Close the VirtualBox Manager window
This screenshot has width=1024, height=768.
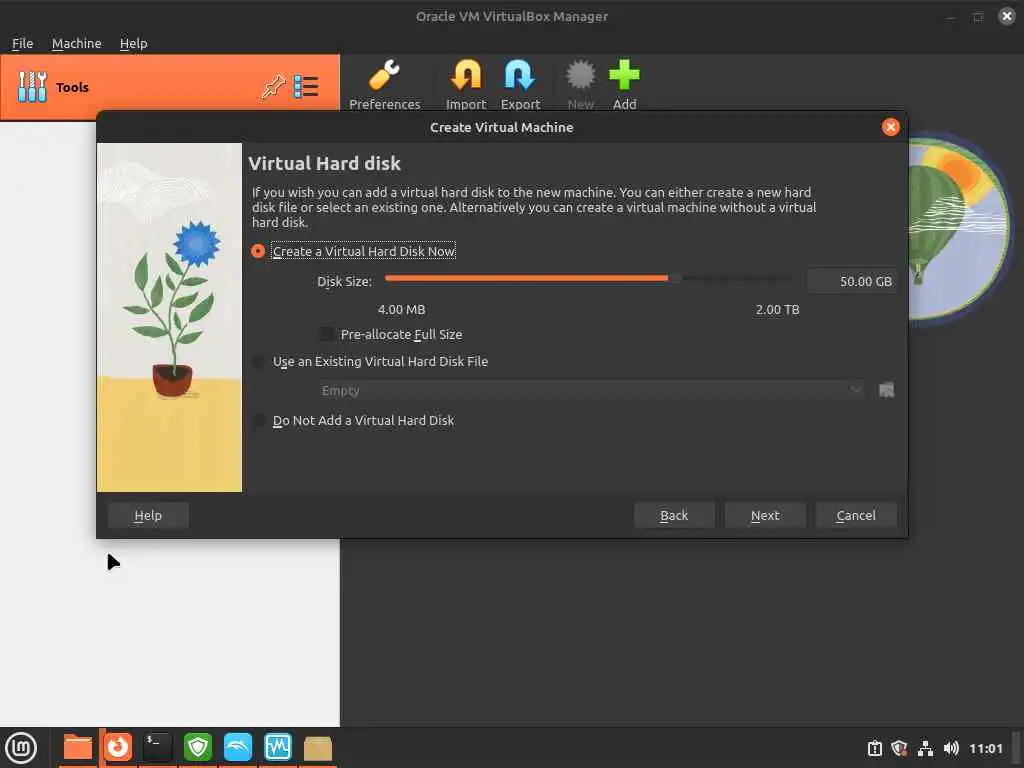[x=1006, y=16]
